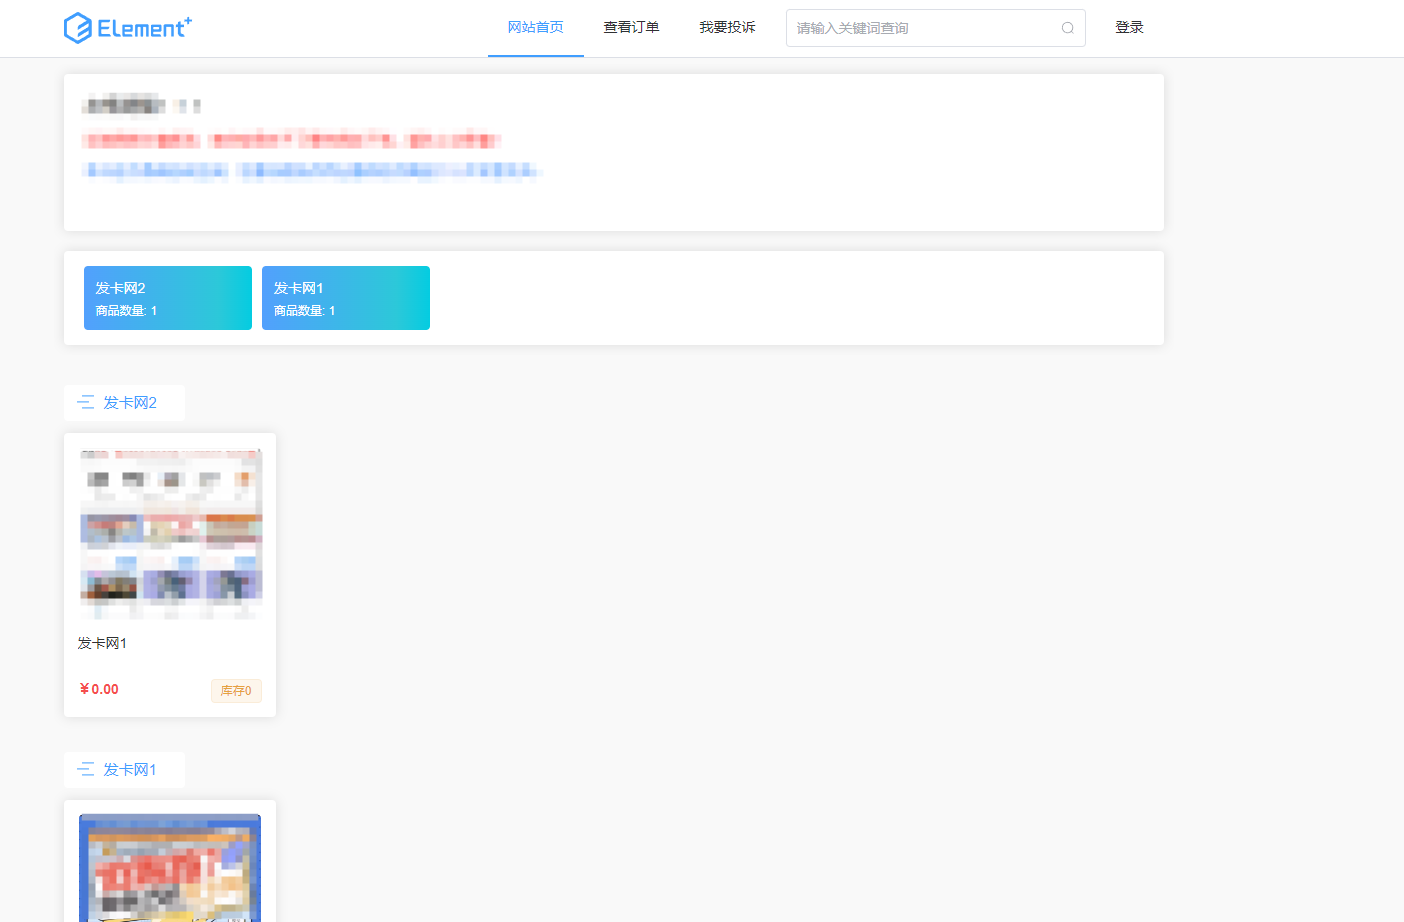
Task: Click the 发卡网1 product title
Action: coord(102,643)
